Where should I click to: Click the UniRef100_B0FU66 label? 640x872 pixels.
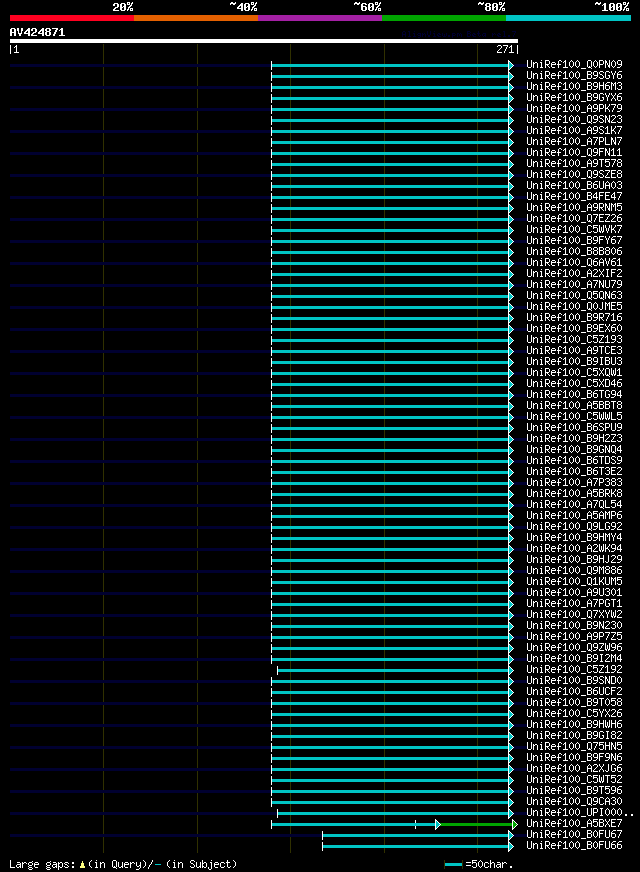click(574, 845)
